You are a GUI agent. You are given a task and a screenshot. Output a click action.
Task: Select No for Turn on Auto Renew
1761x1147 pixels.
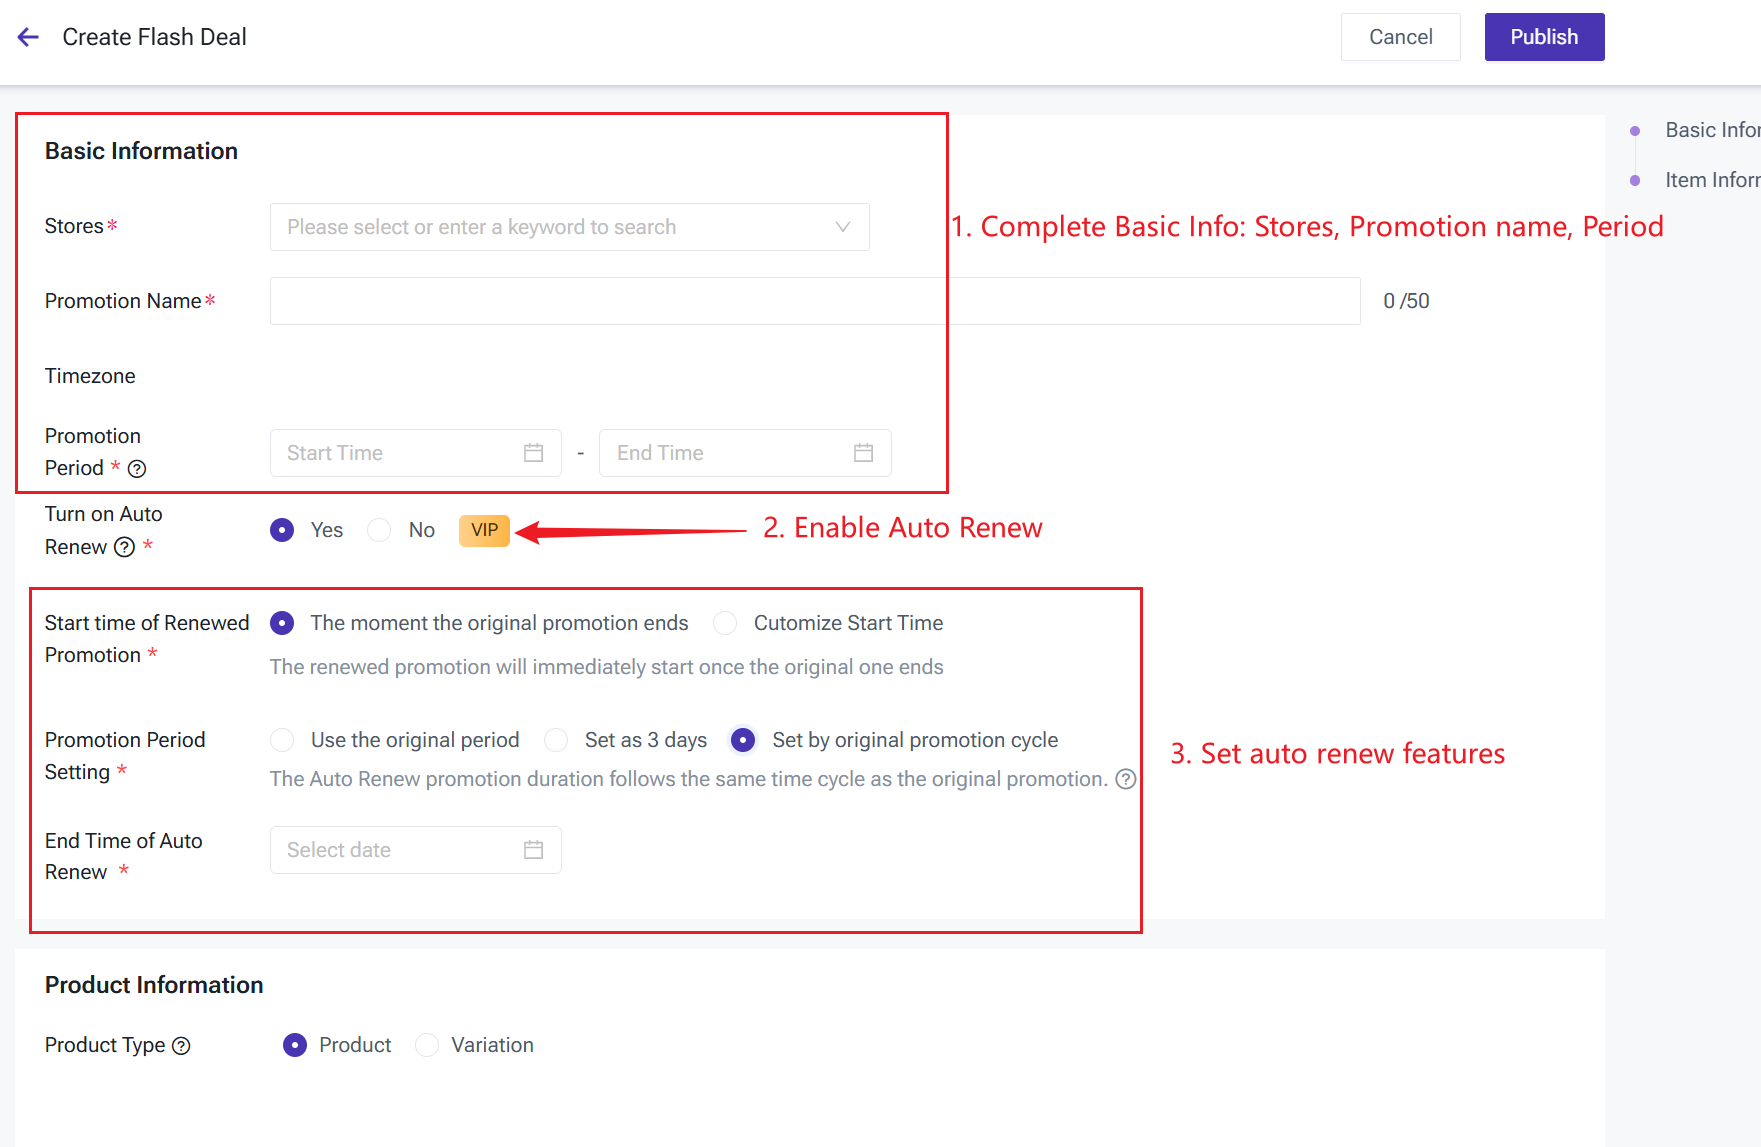pyautogui.click(x=379, y=530)
